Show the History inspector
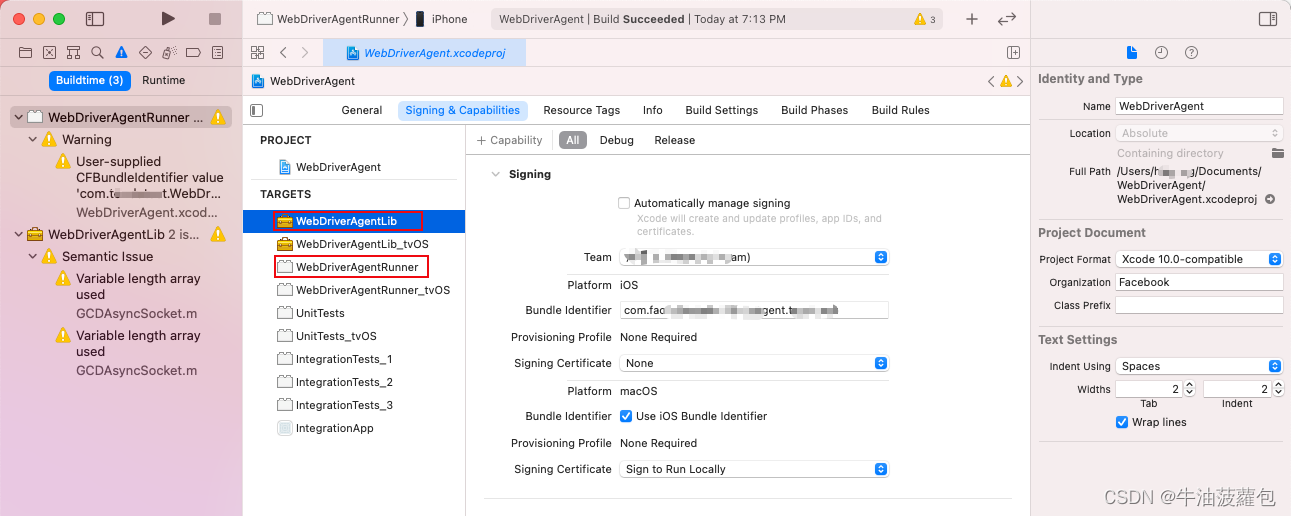 (x=1161, y=52)
